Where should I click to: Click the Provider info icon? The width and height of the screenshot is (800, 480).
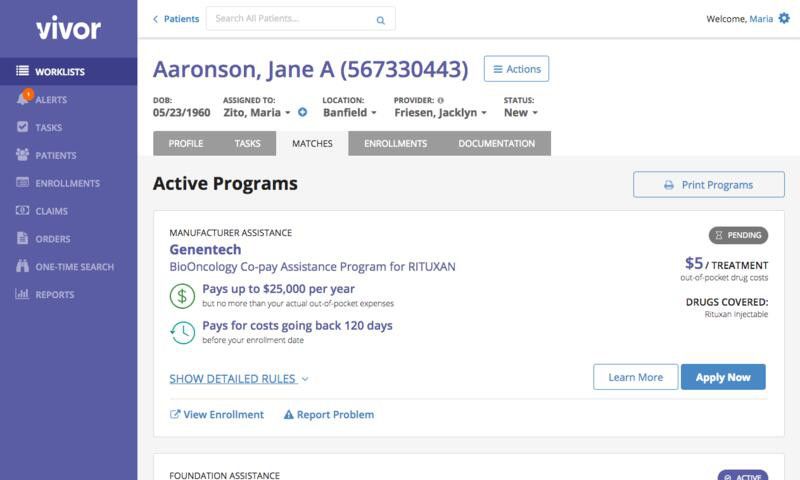pos(441,100)
